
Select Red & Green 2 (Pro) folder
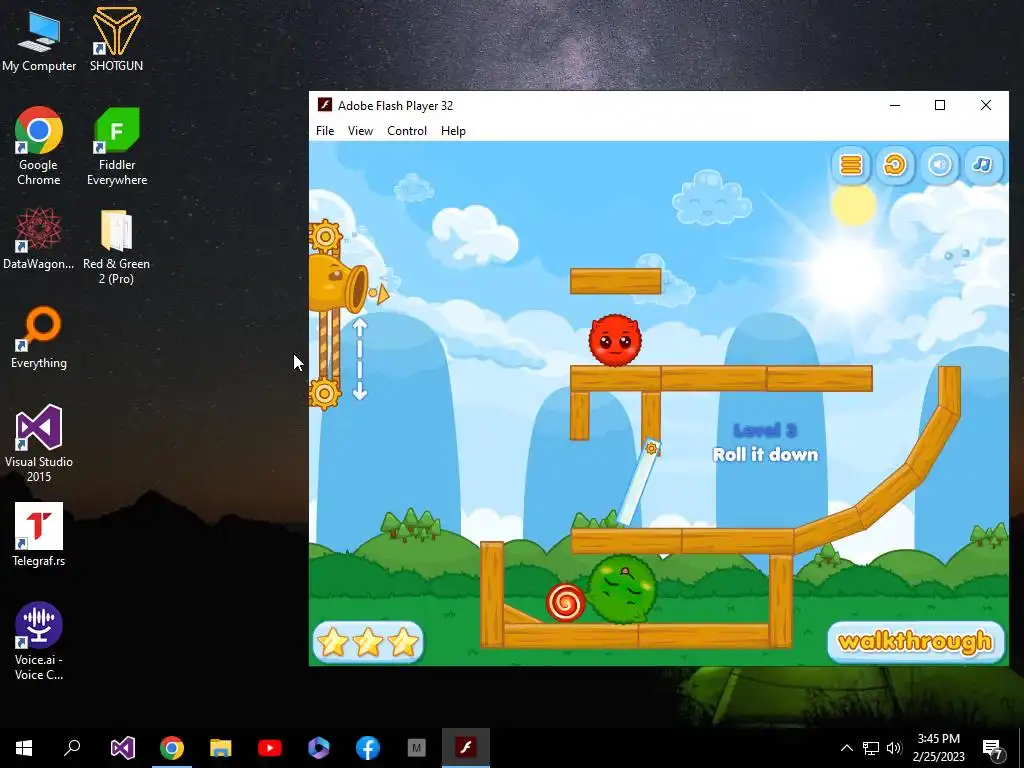point(116,247)
